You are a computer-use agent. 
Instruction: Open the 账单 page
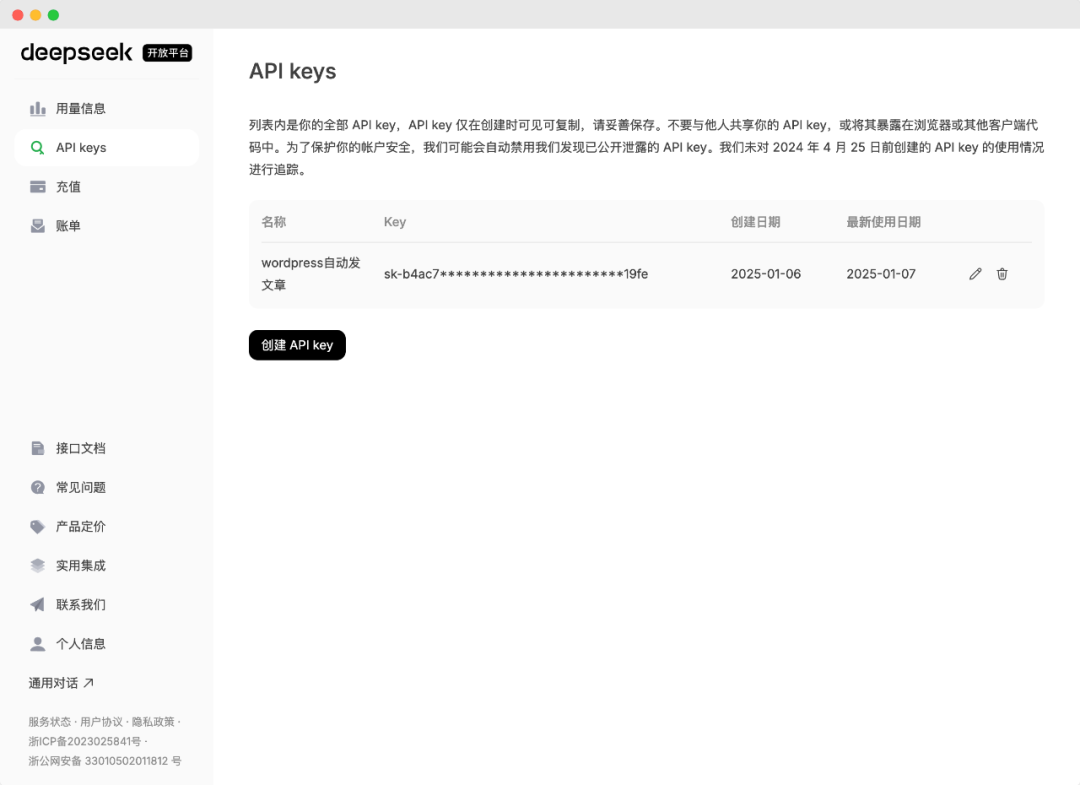point(107,226)
